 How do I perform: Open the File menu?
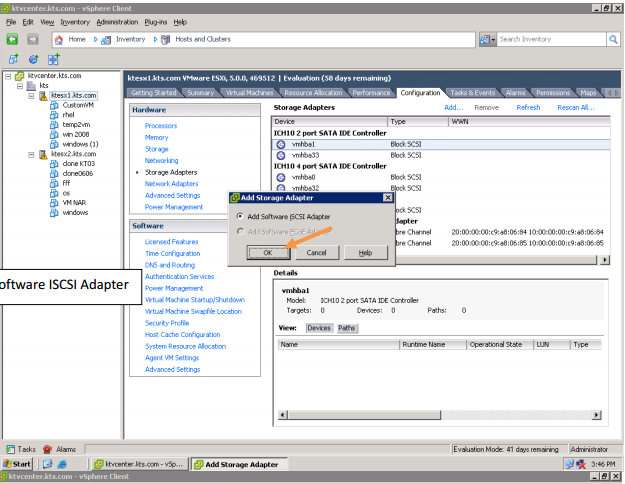click(x=11, y=22)
